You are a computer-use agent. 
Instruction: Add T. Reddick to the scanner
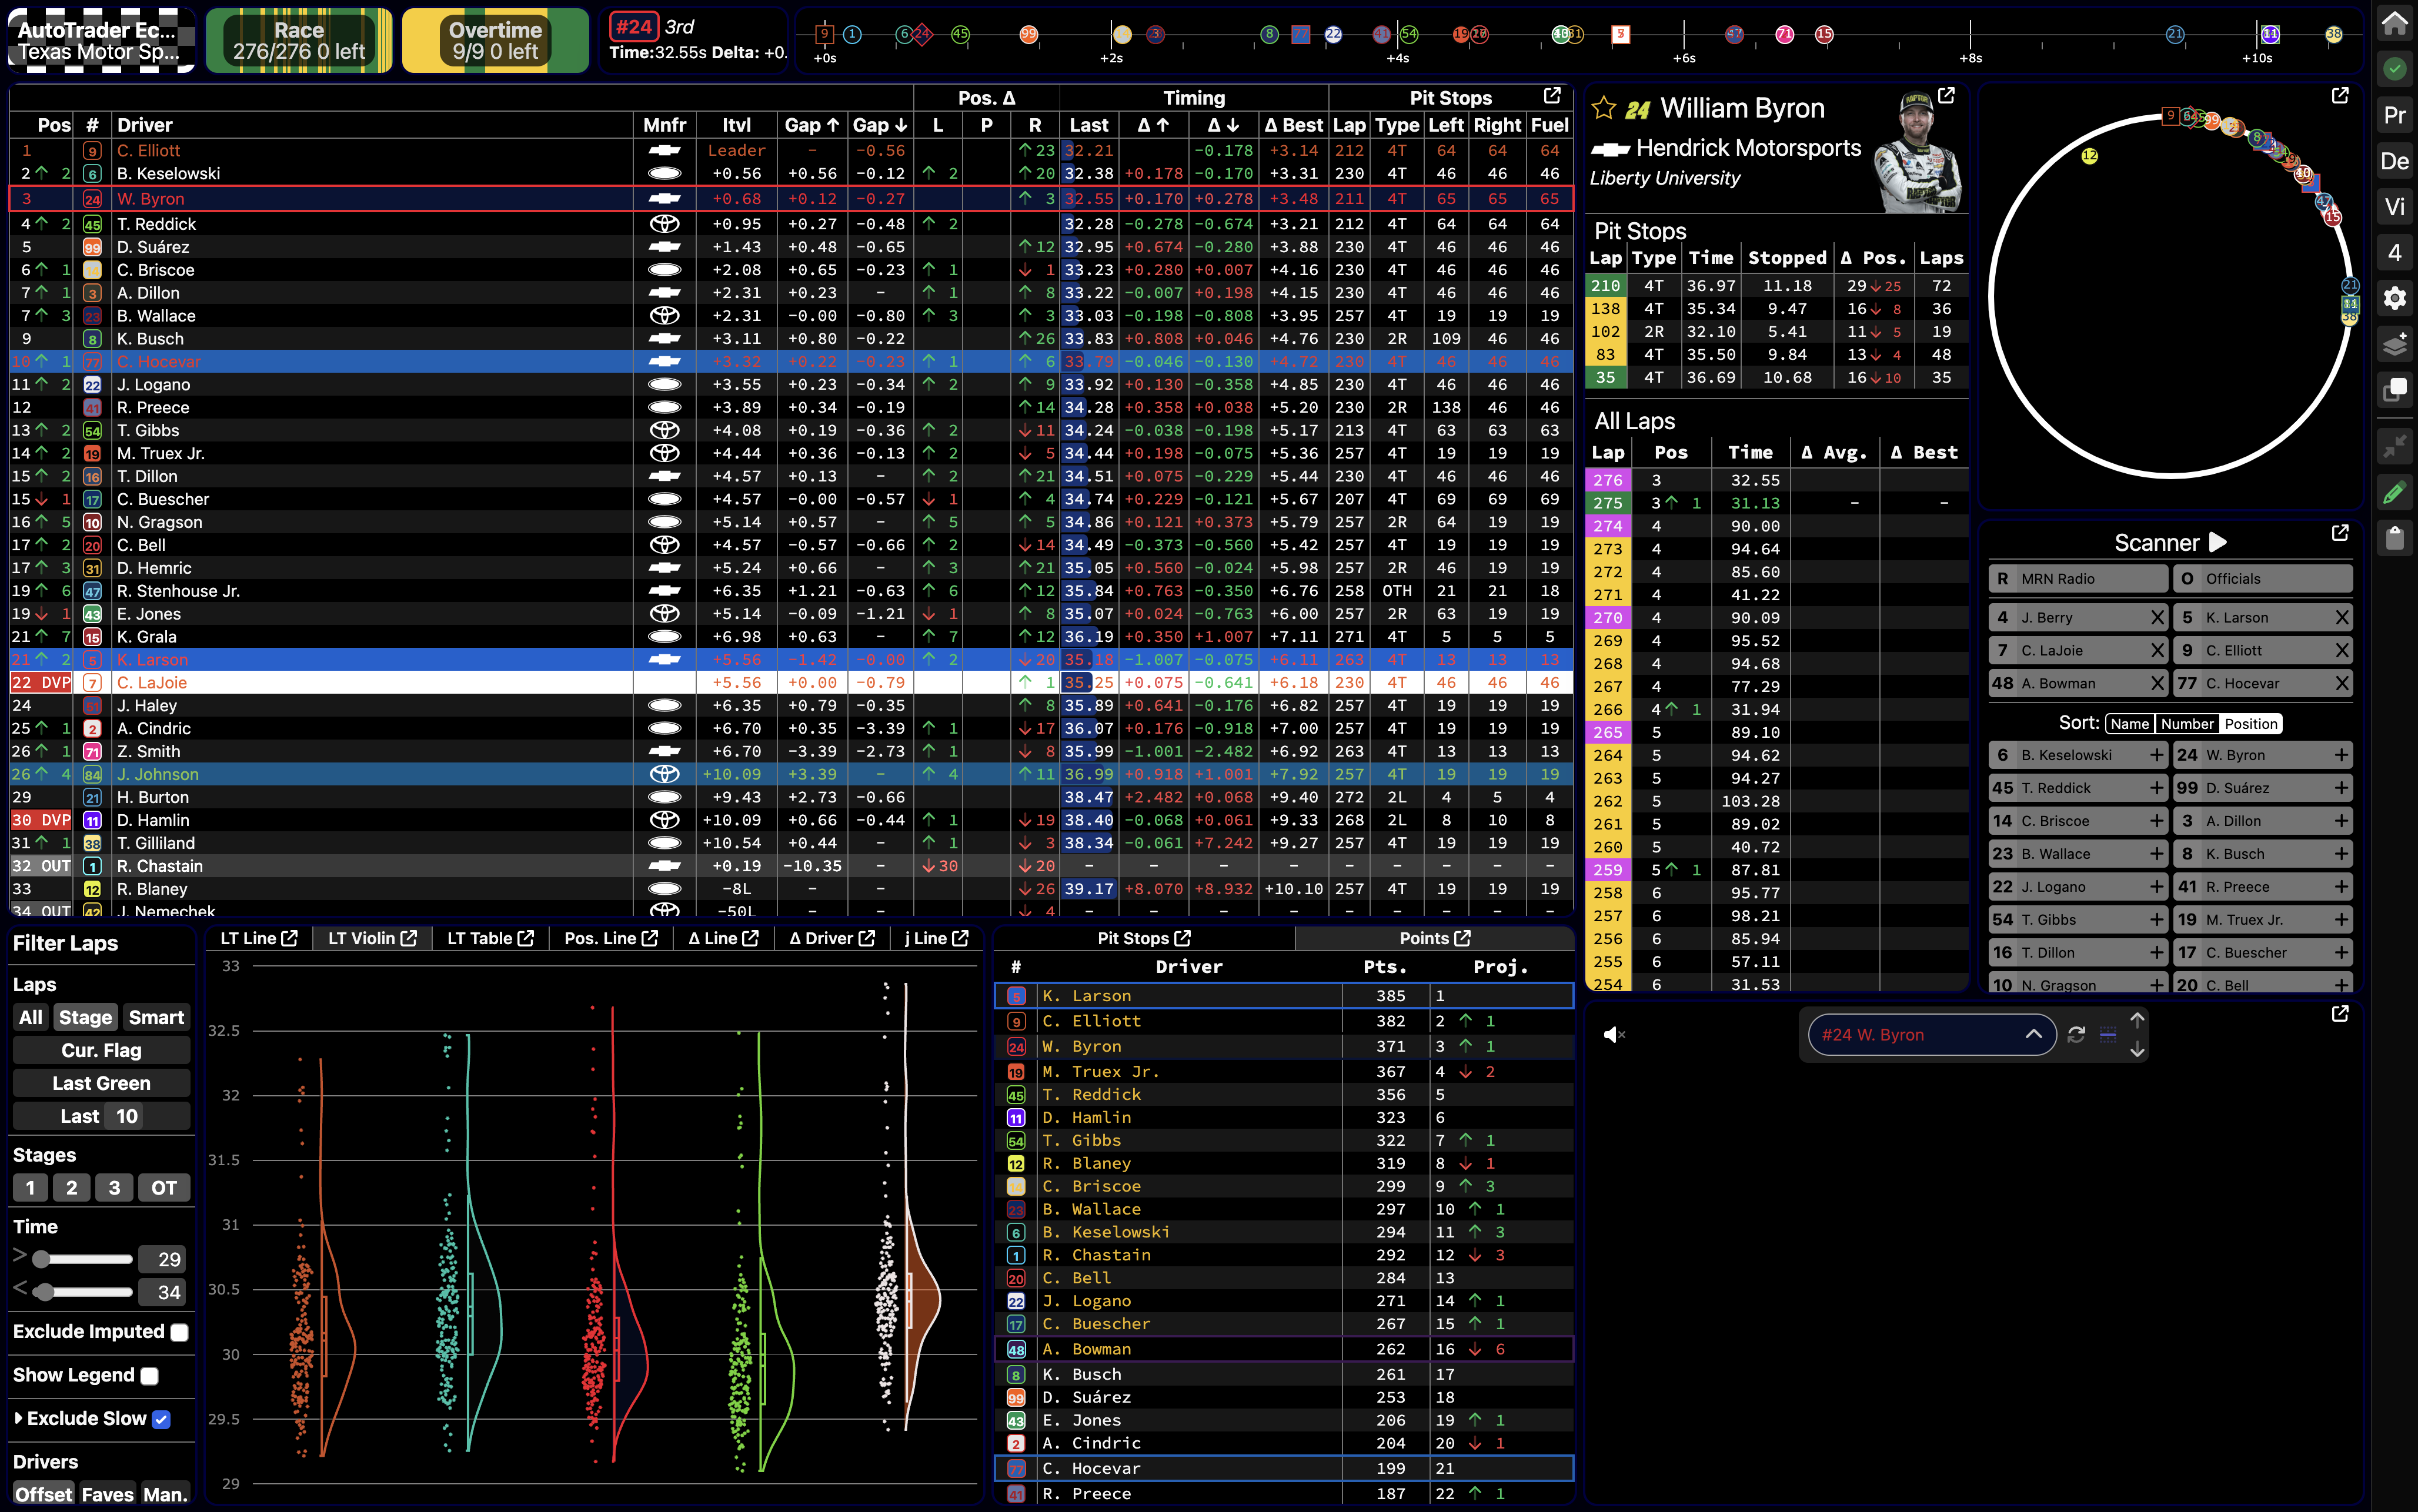(2157, 788)
